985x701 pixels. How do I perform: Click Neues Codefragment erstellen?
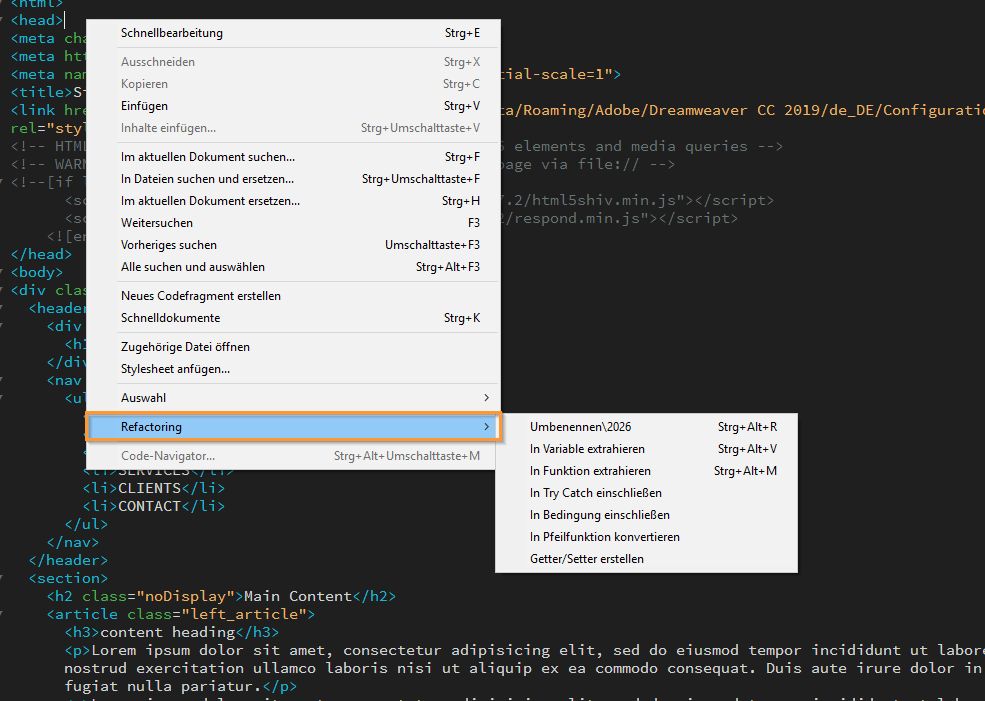(198, 295)
